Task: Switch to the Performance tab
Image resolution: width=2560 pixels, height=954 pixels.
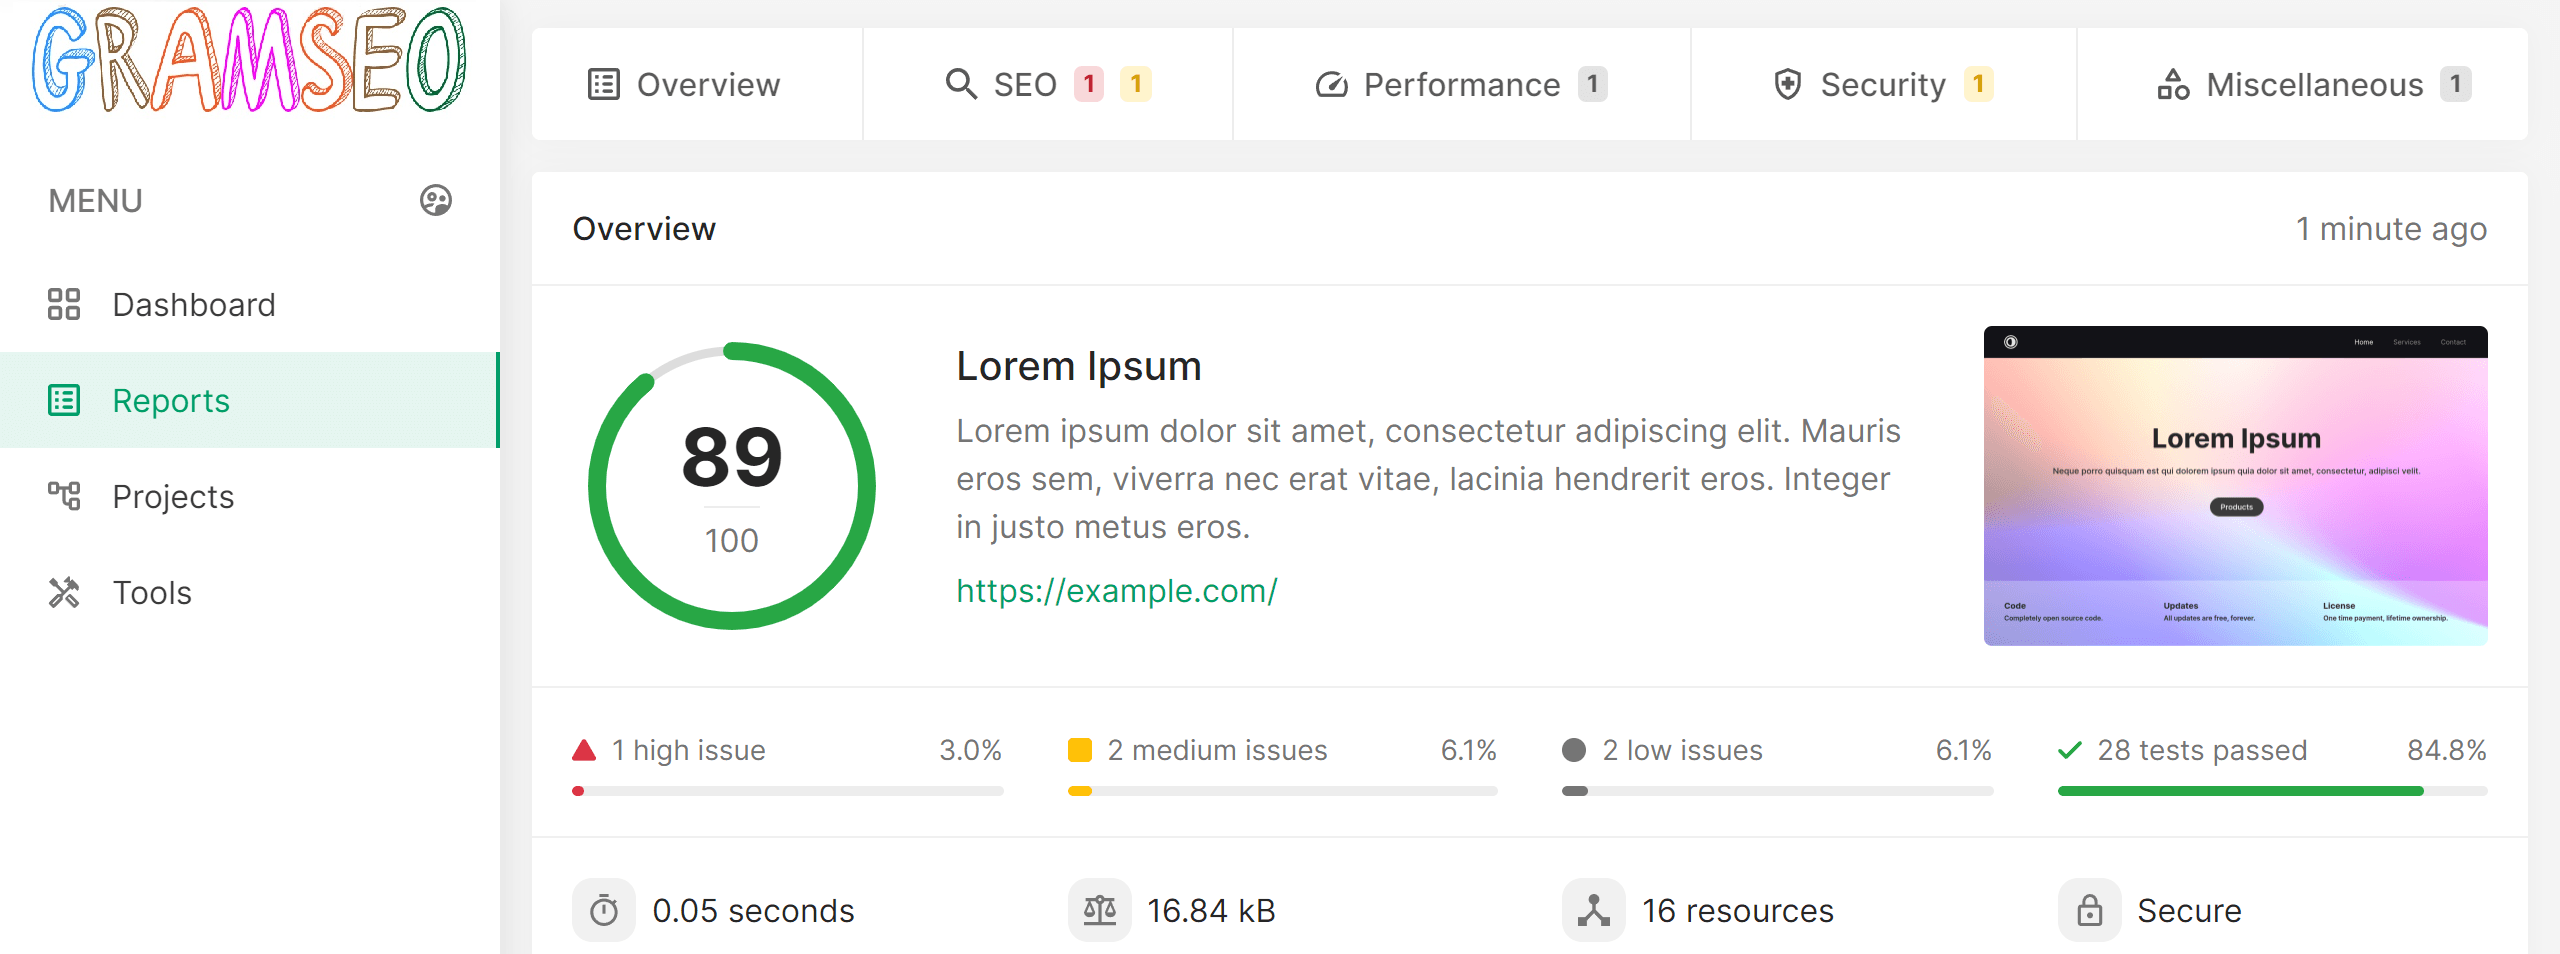Action: (1461, 85)
